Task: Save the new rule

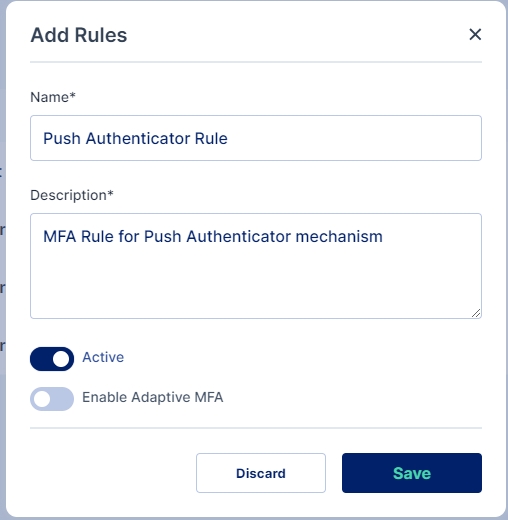Action: point(412,473)
